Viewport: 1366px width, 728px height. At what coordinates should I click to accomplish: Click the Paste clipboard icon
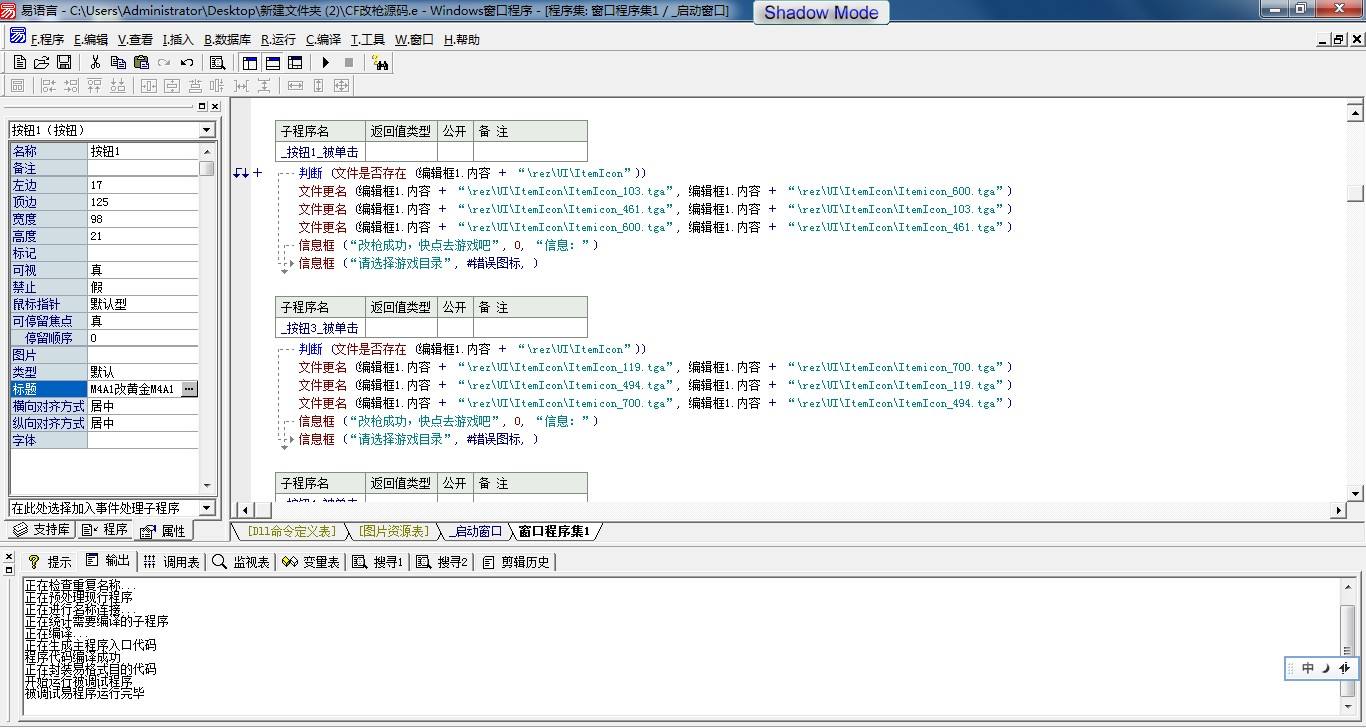pyautogui.click(x=141, y=62)
